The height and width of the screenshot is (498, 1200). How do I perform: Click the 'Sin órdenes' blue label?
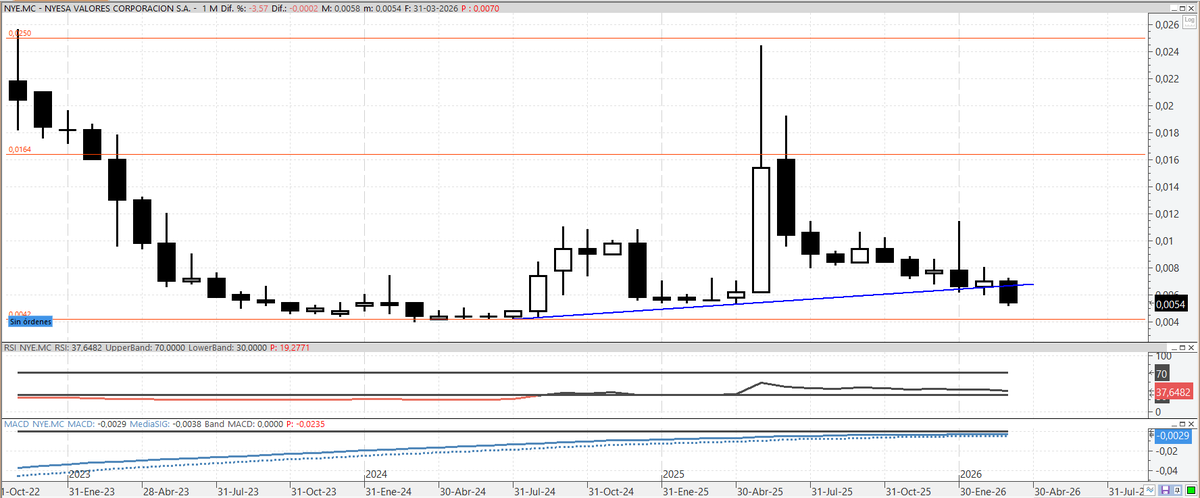[29, 322]
